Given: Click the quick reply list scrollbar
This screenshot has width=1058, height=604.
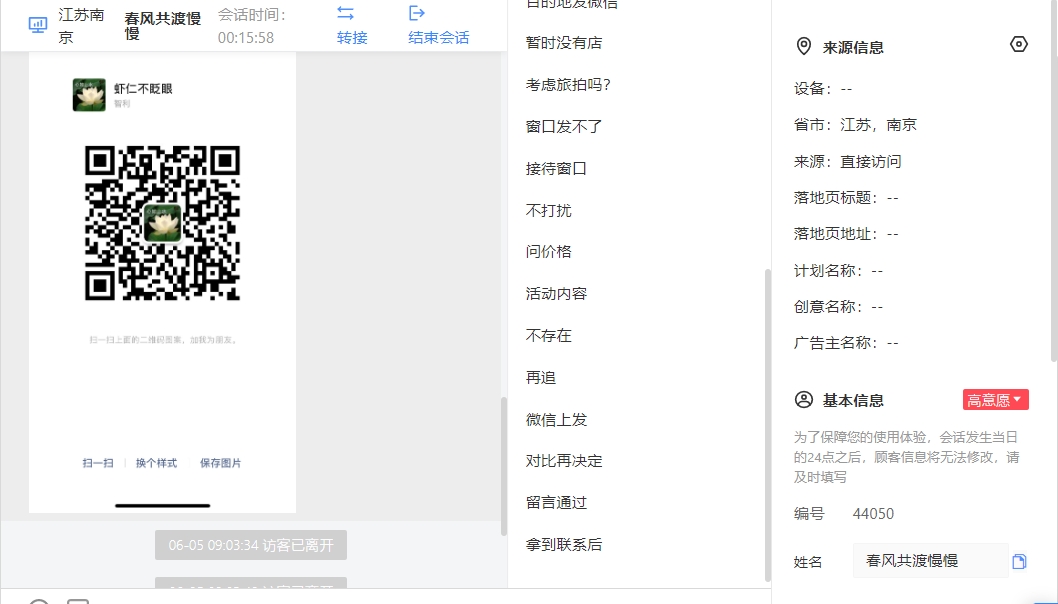Looking at the screenshot, I should coord(767,425).
